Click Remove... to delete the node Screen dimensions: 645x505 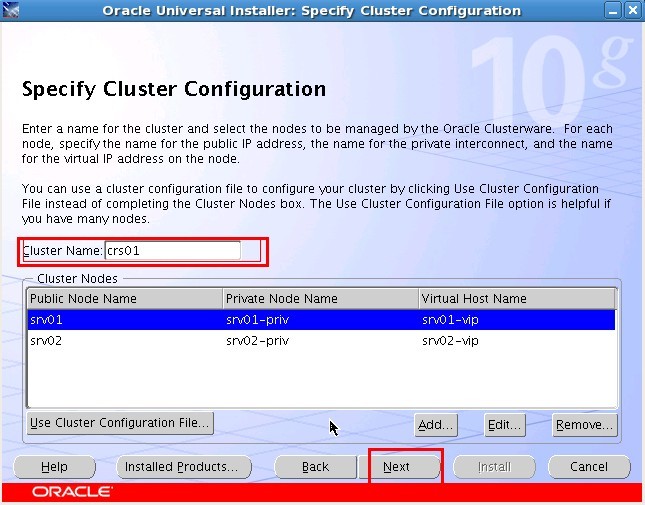[x=585, y=425]
